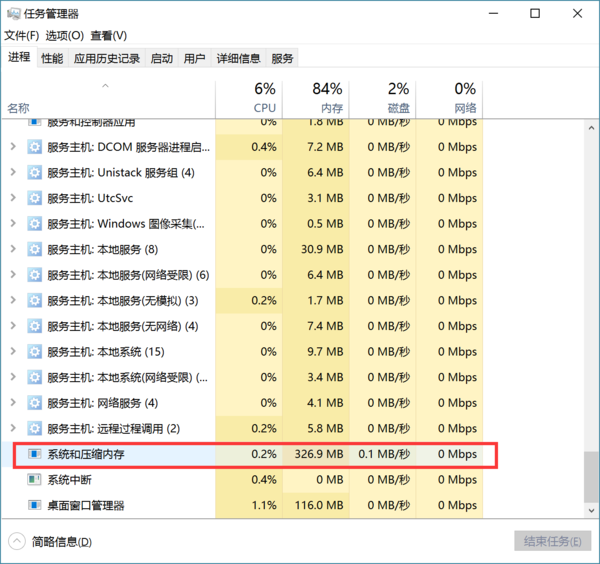Click the 桌面窗口管理器 process icon
The image size is (600, 564).
click(34, 505)
